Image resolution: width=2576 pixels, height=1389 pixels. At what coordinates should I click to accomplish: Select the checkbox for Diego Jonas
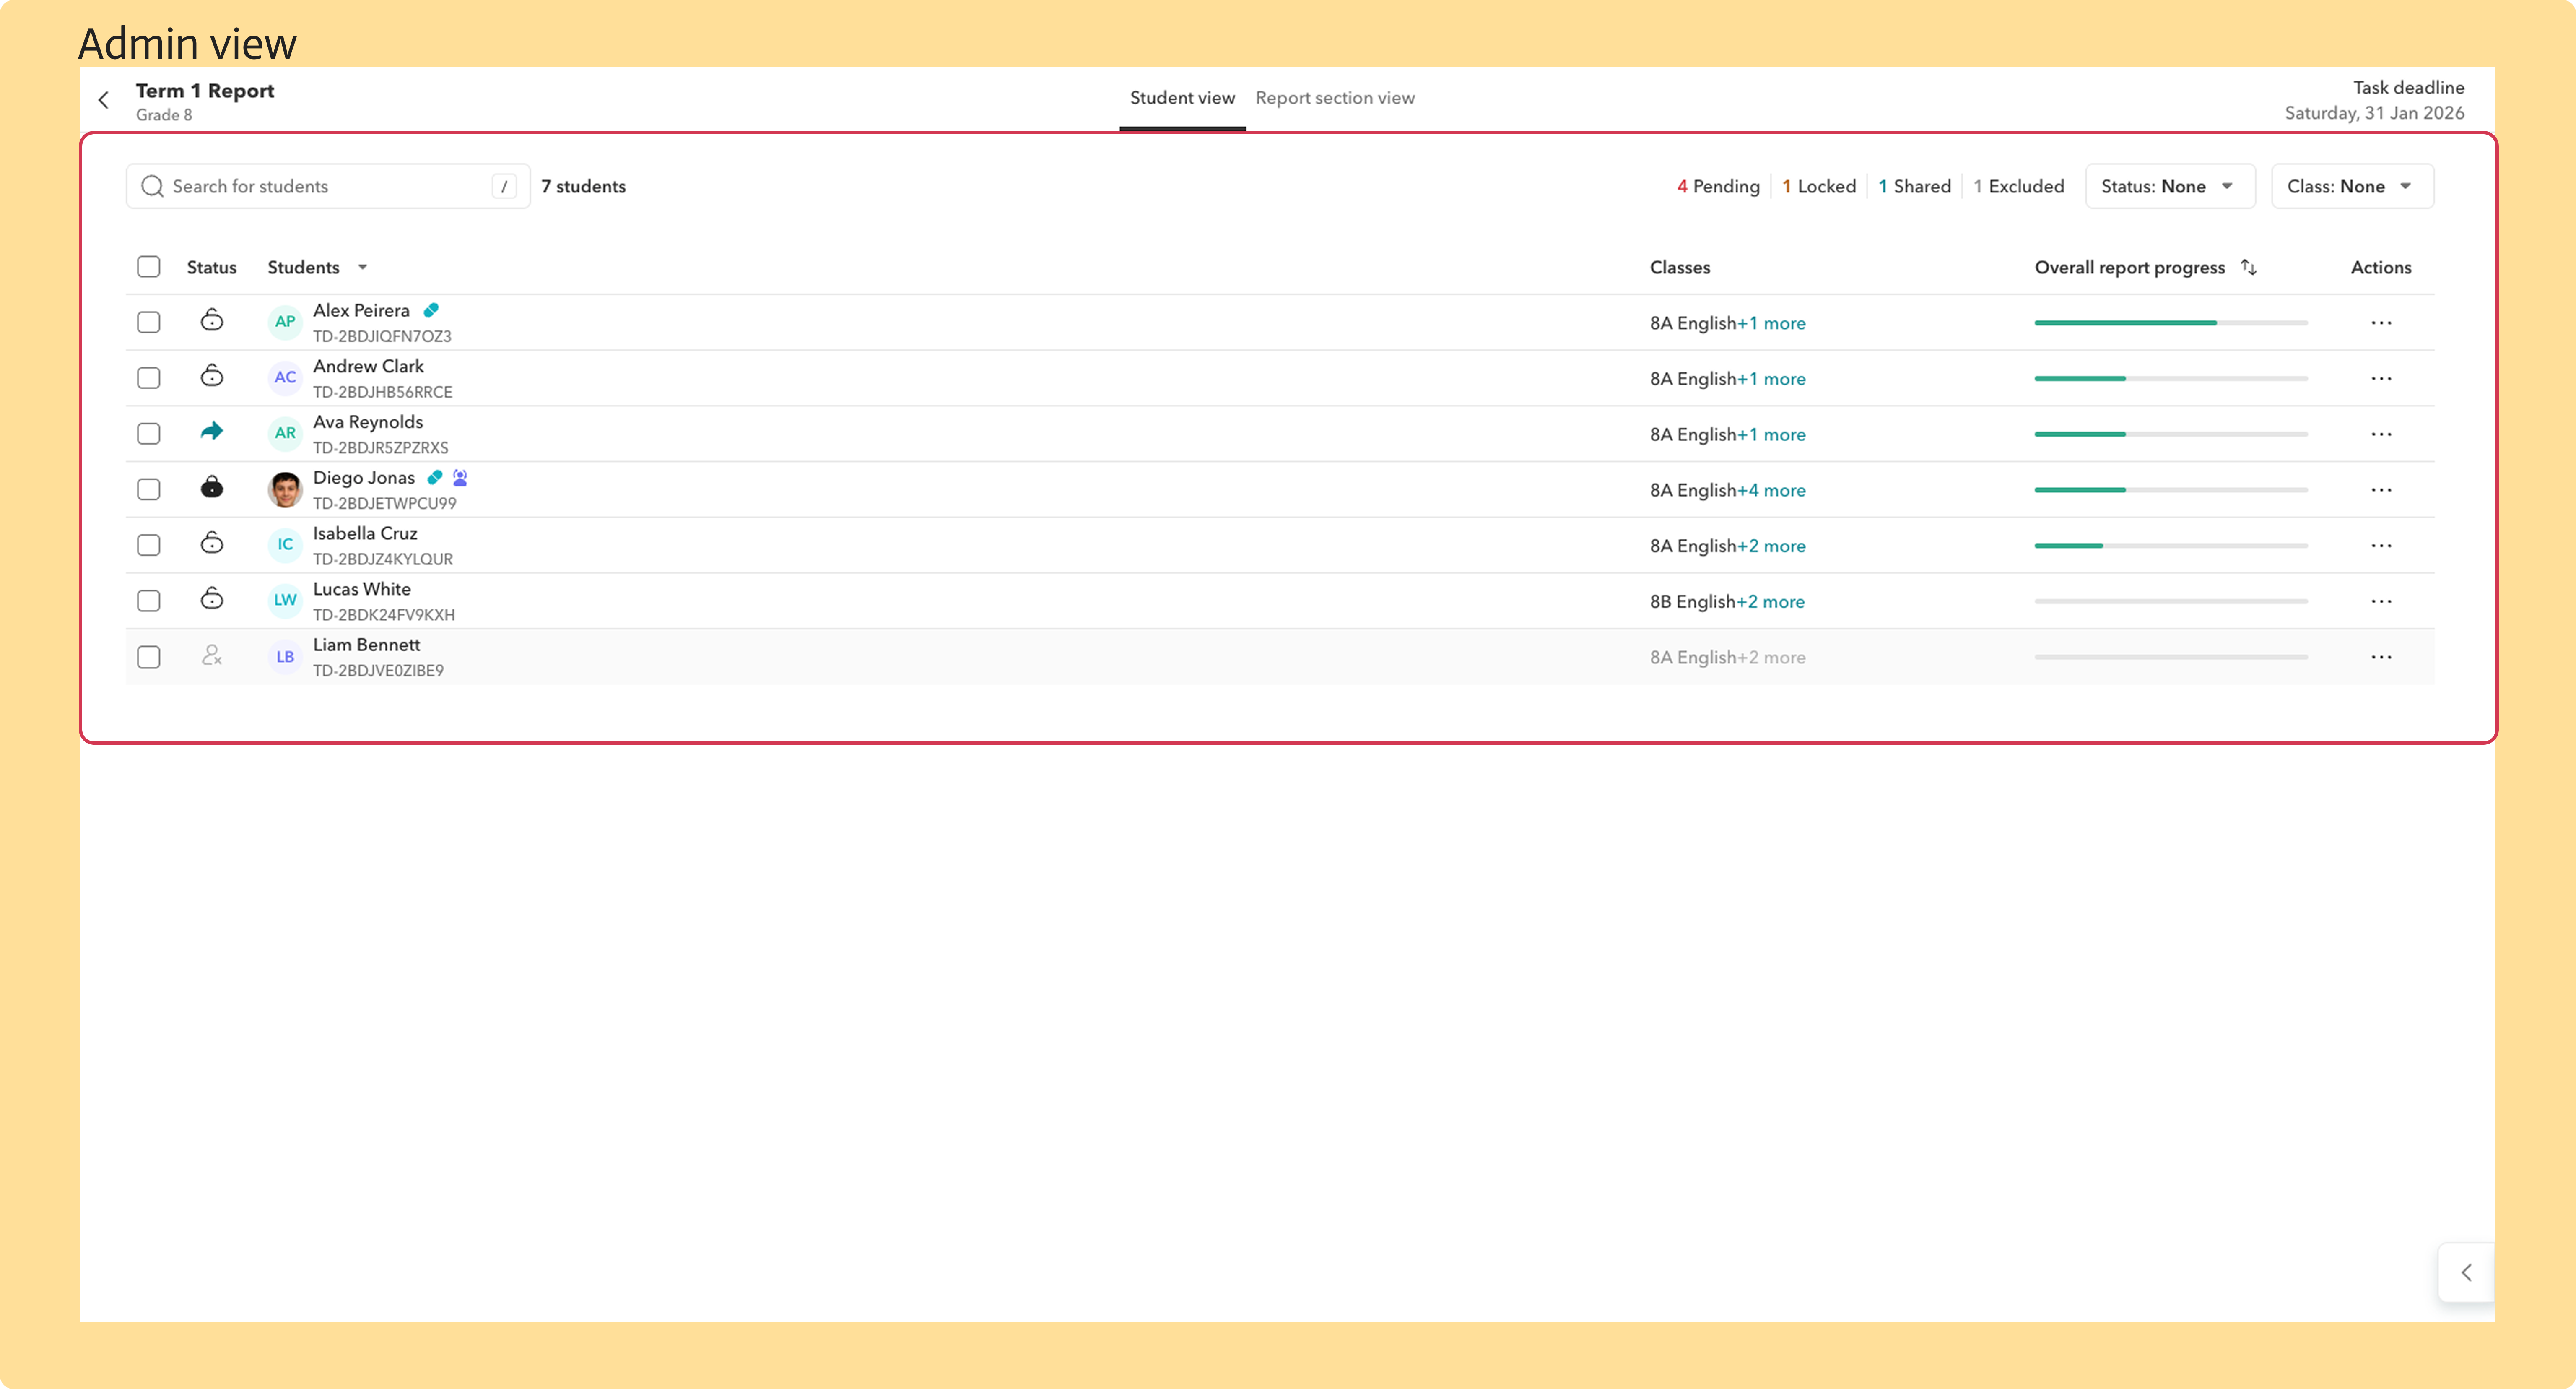point(149,489)
